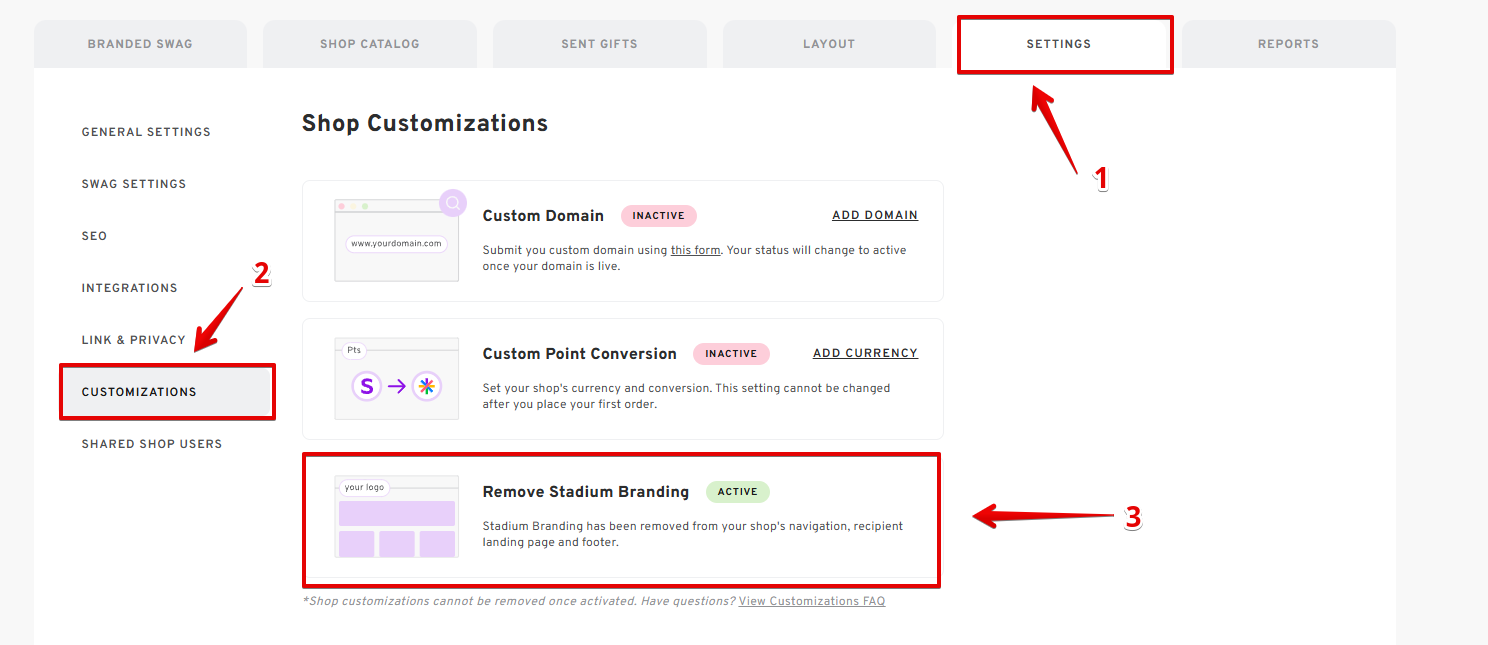Open View Customizations FAQ link
1488x645 pixels.
(812, 601)
